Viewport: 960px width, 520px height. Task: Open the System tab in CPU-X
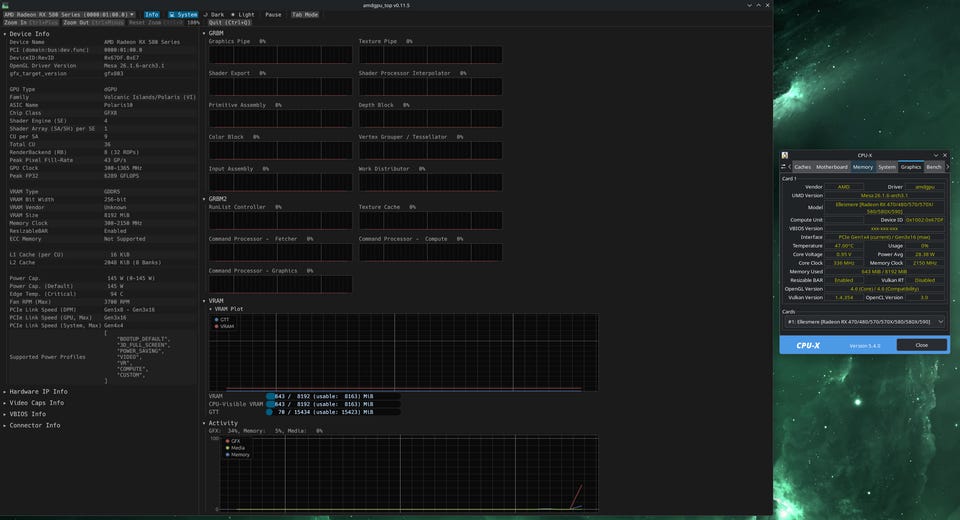click(887, 167)
